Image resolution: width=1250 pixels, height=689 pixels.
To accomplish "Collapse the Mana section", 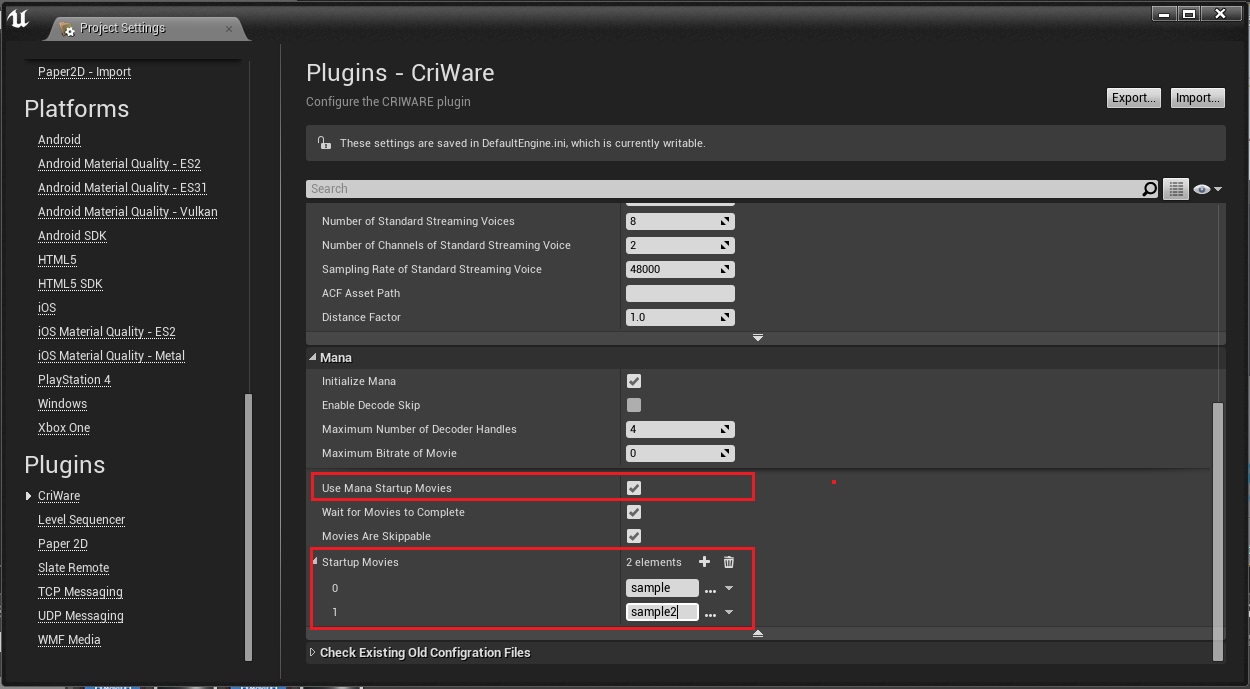I will coord(313,357).
